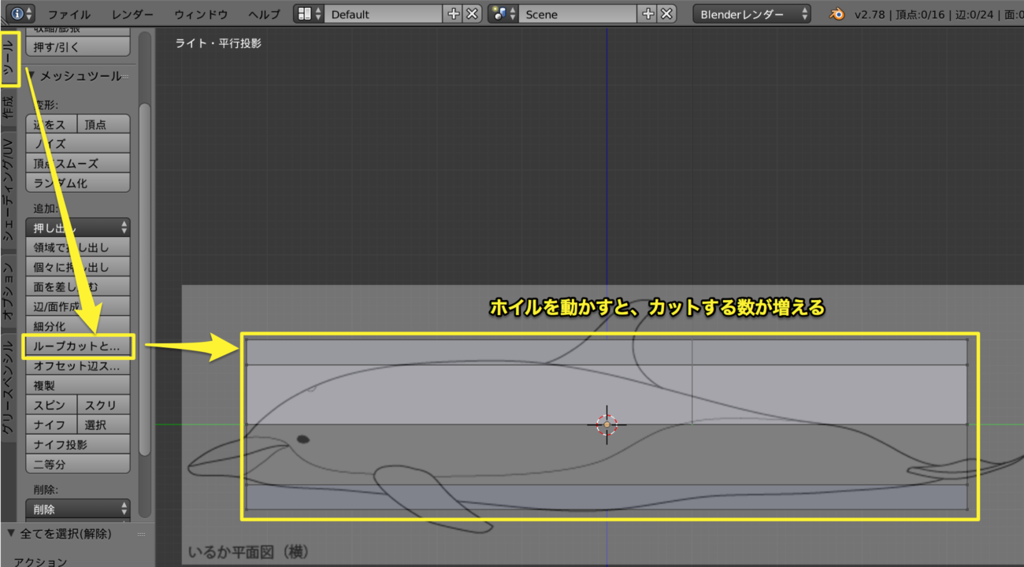This screenshot has height=567, width=1024.
Task: Open the 削除 dropdown
Action: coord(78,508)
